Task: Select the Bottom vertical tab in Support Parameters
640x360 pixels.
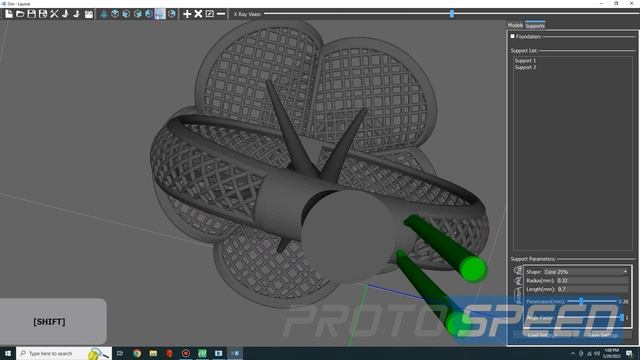Action: click(518, 295)
